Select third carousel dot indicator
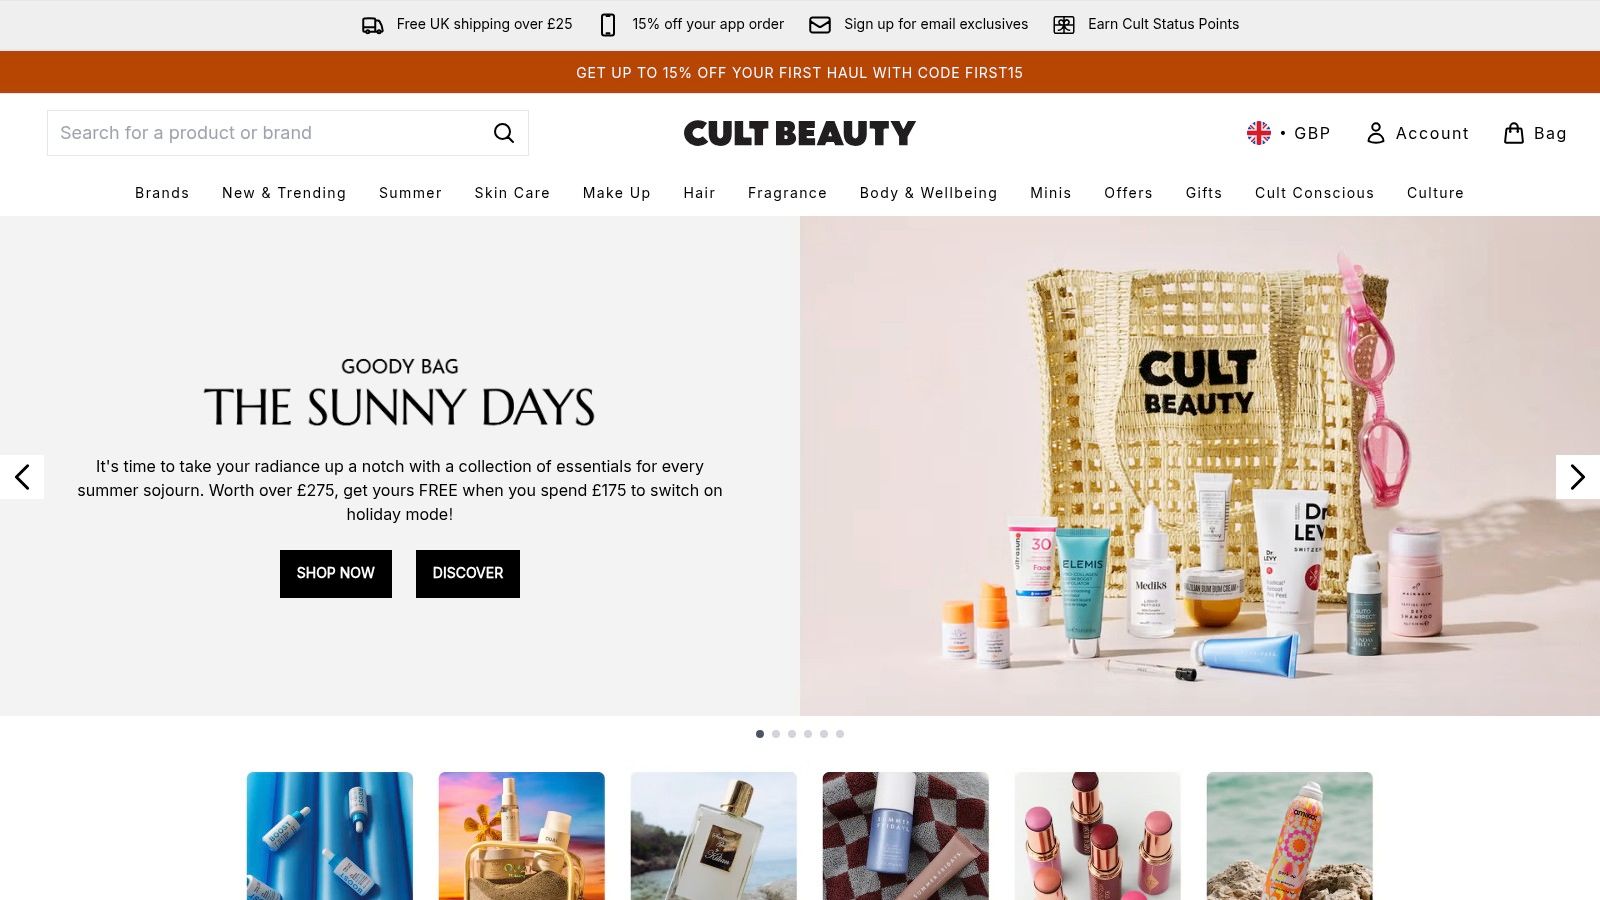The height and width of the screenshot is (900, 1600). (792, 734)
